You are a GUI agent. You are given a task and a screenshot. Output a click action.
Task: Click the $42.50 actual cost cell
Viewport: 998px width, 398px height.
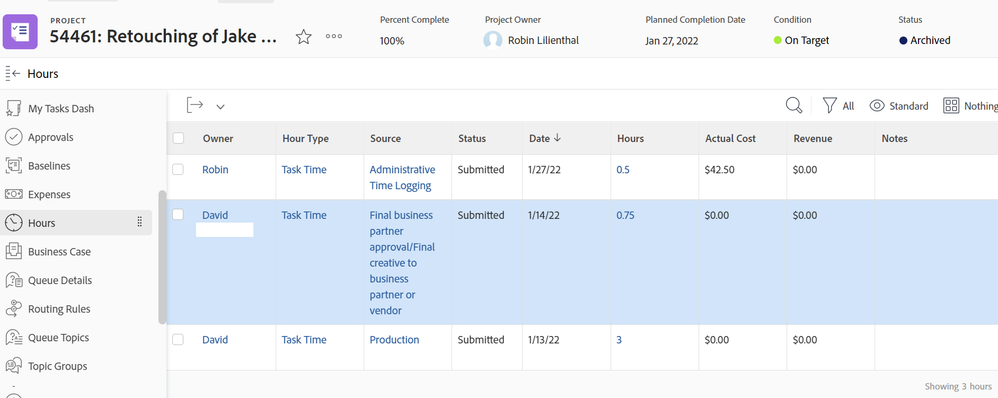point(719,170)
